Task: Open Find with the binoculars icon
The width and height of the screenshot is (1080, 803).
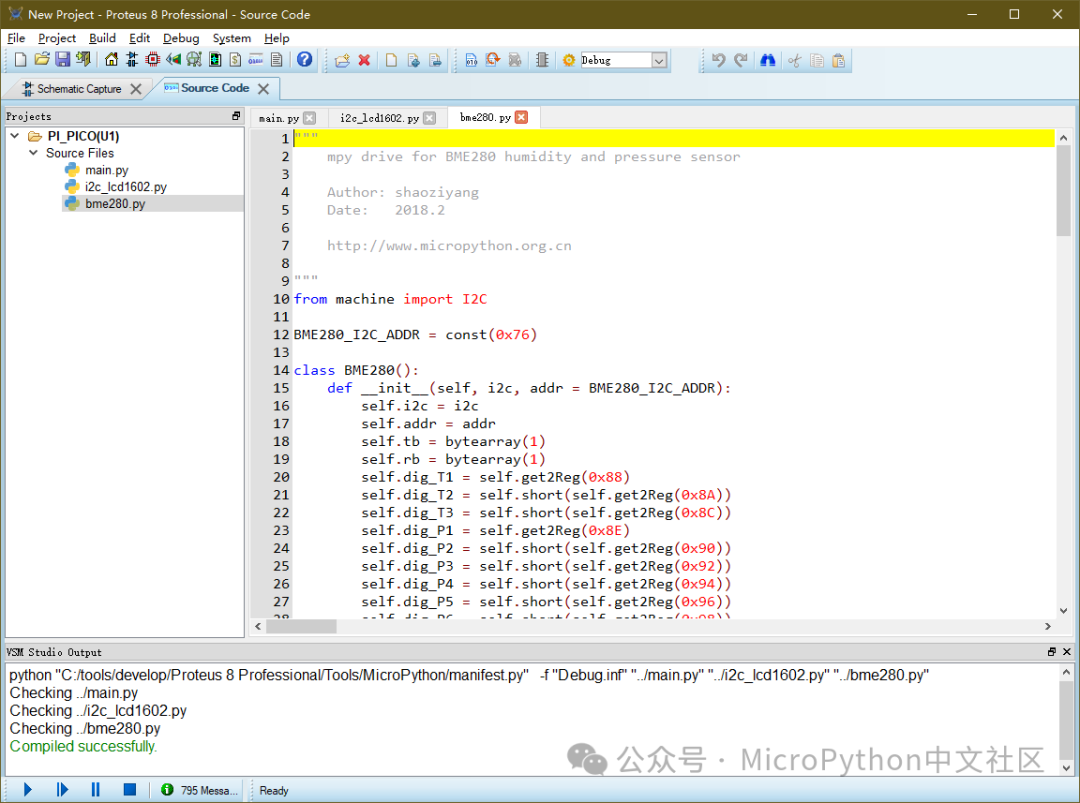Action: 767,61
